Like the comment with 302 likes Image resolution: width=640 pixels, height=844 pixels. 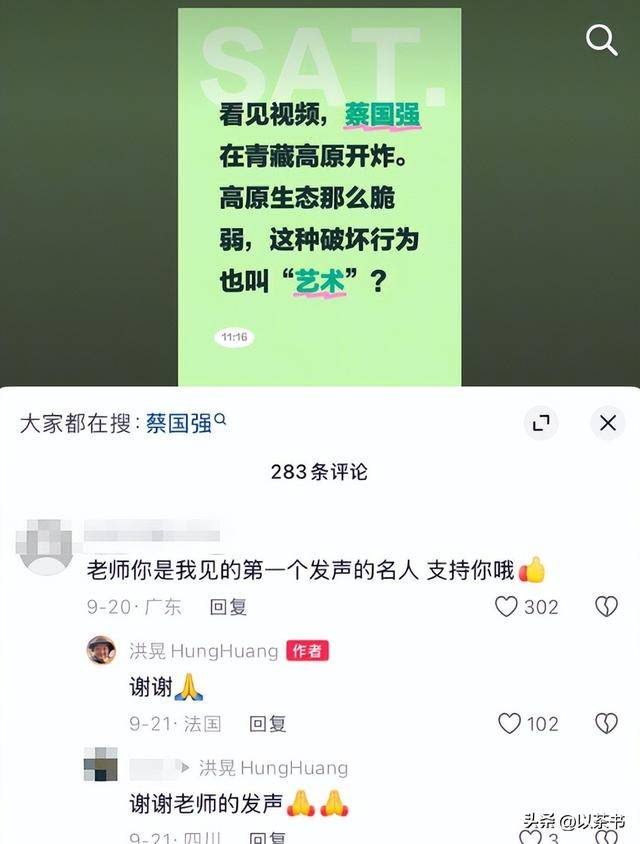[506, 607]
